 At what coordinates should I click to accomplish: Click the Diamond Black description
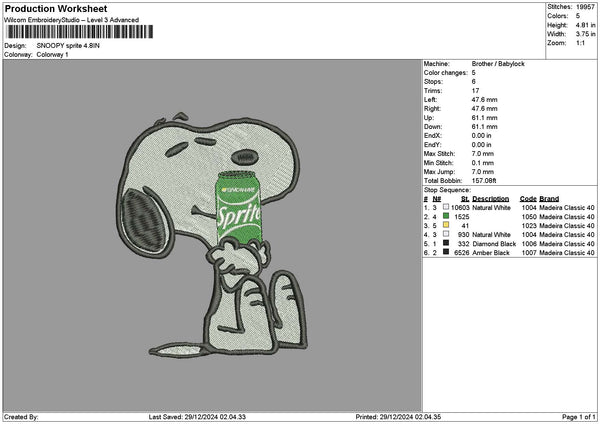click(x=494, y=244)
